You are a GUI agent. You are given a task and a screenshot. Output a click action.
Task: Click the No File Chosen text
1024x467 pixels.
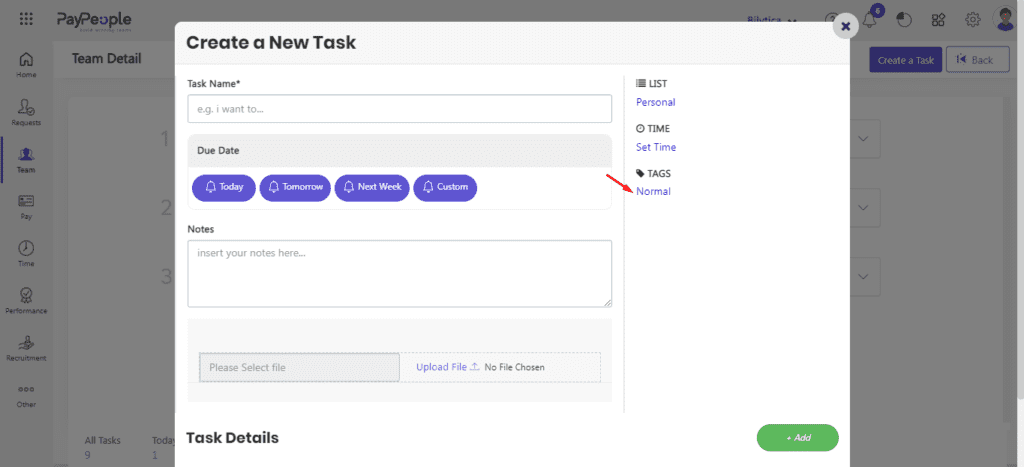[x=515, y=367]
